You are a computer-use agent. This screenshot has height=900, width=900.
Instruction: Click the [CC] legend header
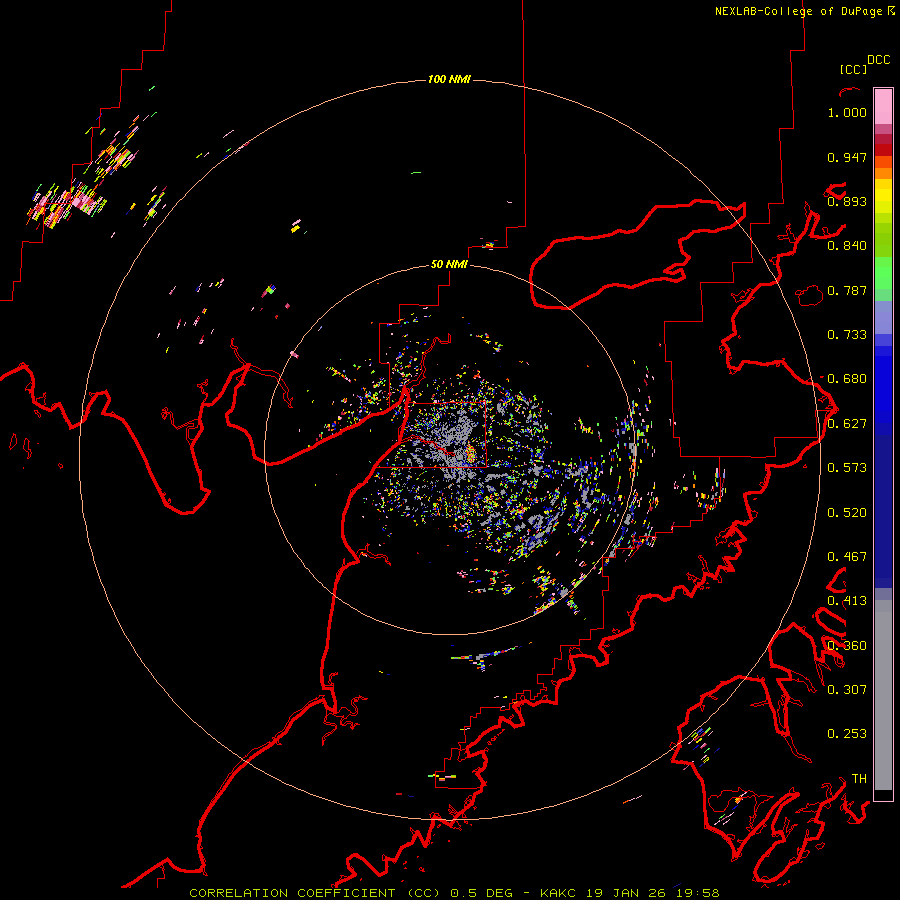(x=853, y=69)
